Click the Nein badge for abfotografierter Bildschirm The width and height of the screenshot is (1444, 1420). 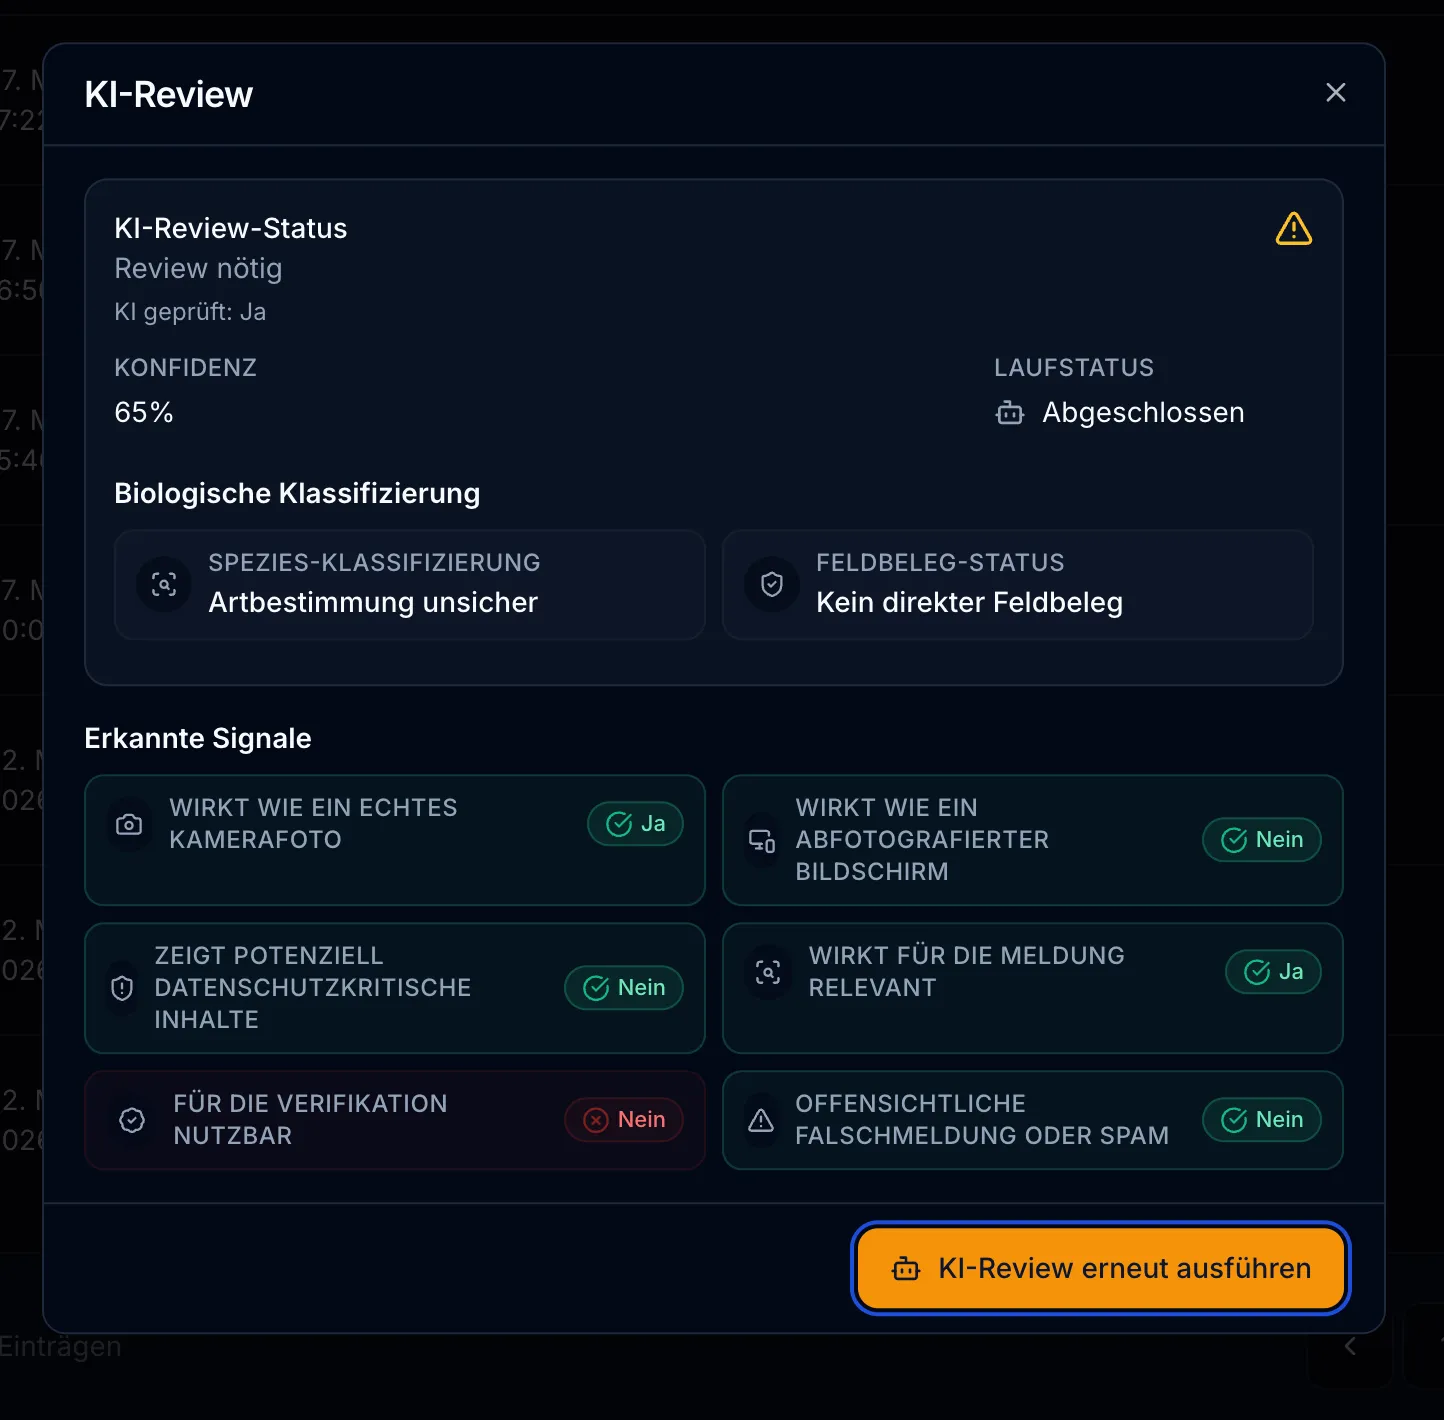[1262, 840]
